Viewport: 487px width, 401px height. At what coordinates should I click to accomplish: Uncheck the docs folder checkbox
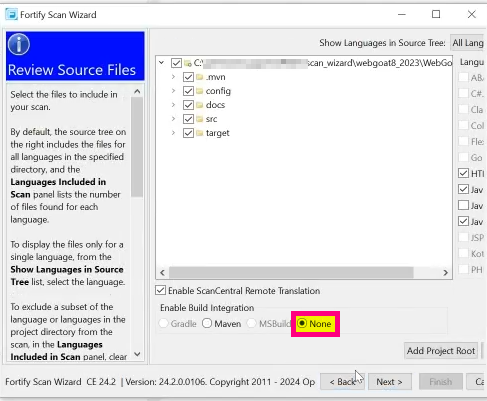coord(188,105)
